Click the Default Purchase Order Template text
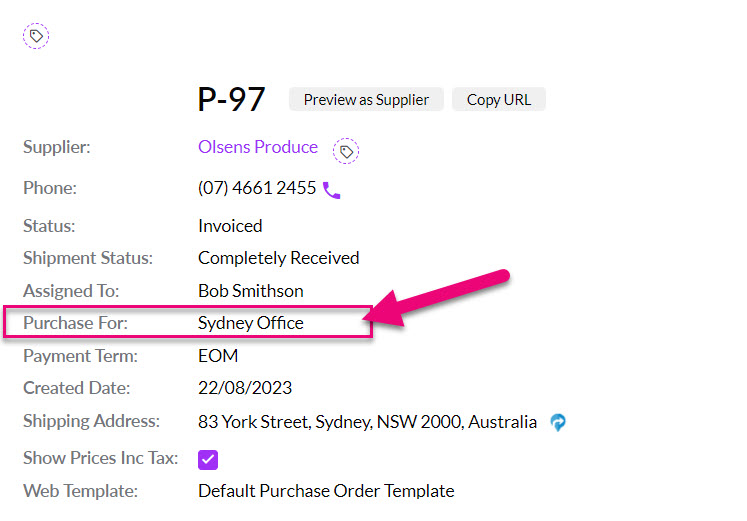 click(326, 491)
